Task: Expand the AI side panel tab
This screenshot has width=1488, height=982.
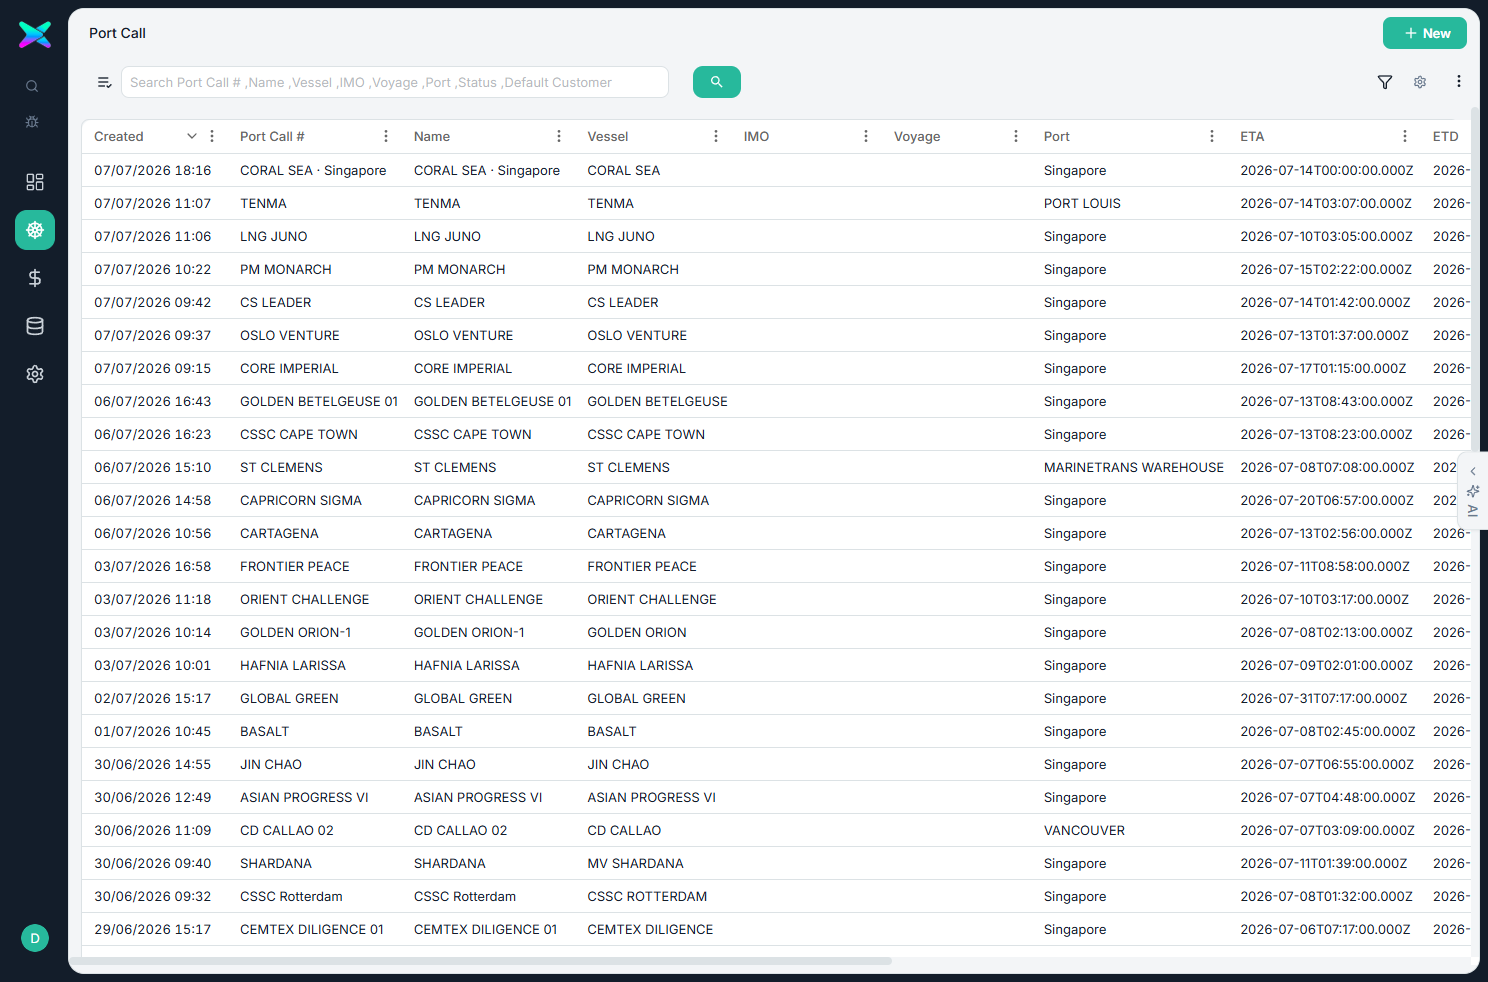Action: coord(1473,491)
